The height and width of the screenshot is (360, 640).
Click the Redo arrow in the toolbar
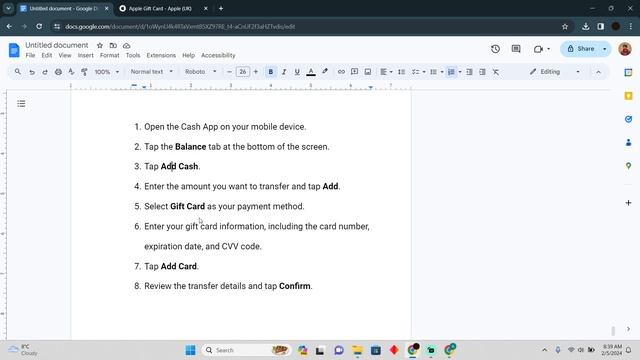(x=45, y=72)
